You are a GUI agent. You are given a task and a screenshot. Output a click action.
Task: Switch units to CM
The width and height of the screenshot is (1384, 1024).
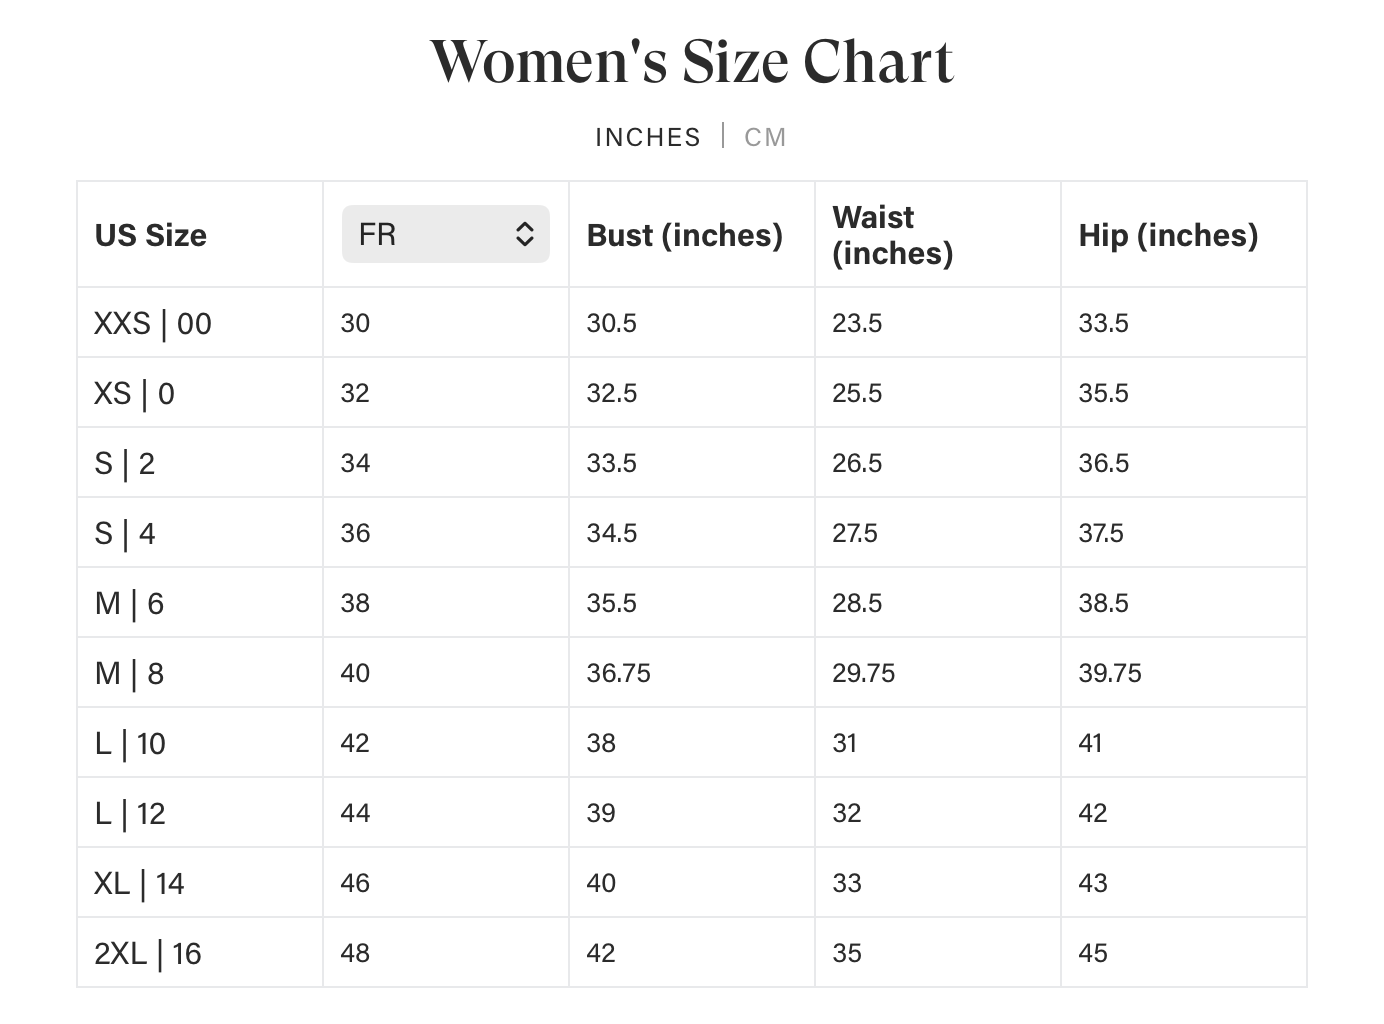point(765,137)
